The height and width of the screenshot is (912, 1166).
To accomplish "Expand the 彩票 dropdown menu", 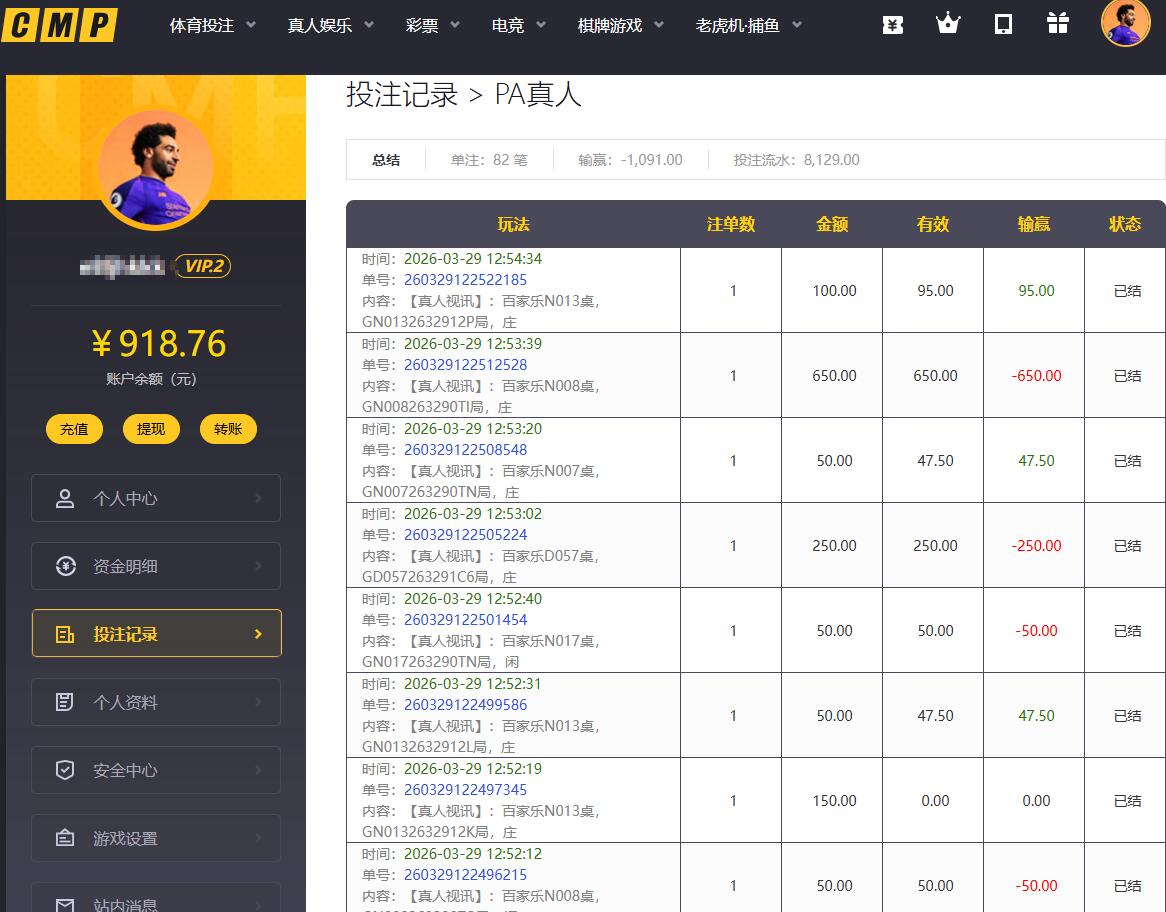I will pyautogui.click(x=432, y=25).
